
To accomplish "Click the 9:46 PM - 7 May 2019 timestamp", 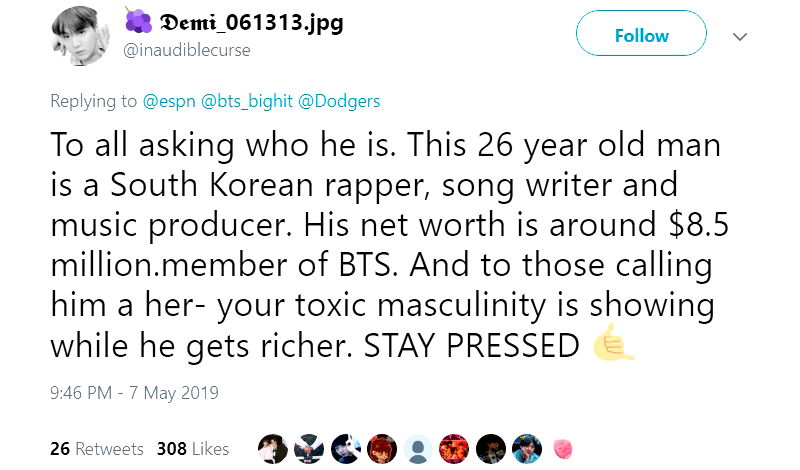I will pyautogui.click(x=133, y=393).
